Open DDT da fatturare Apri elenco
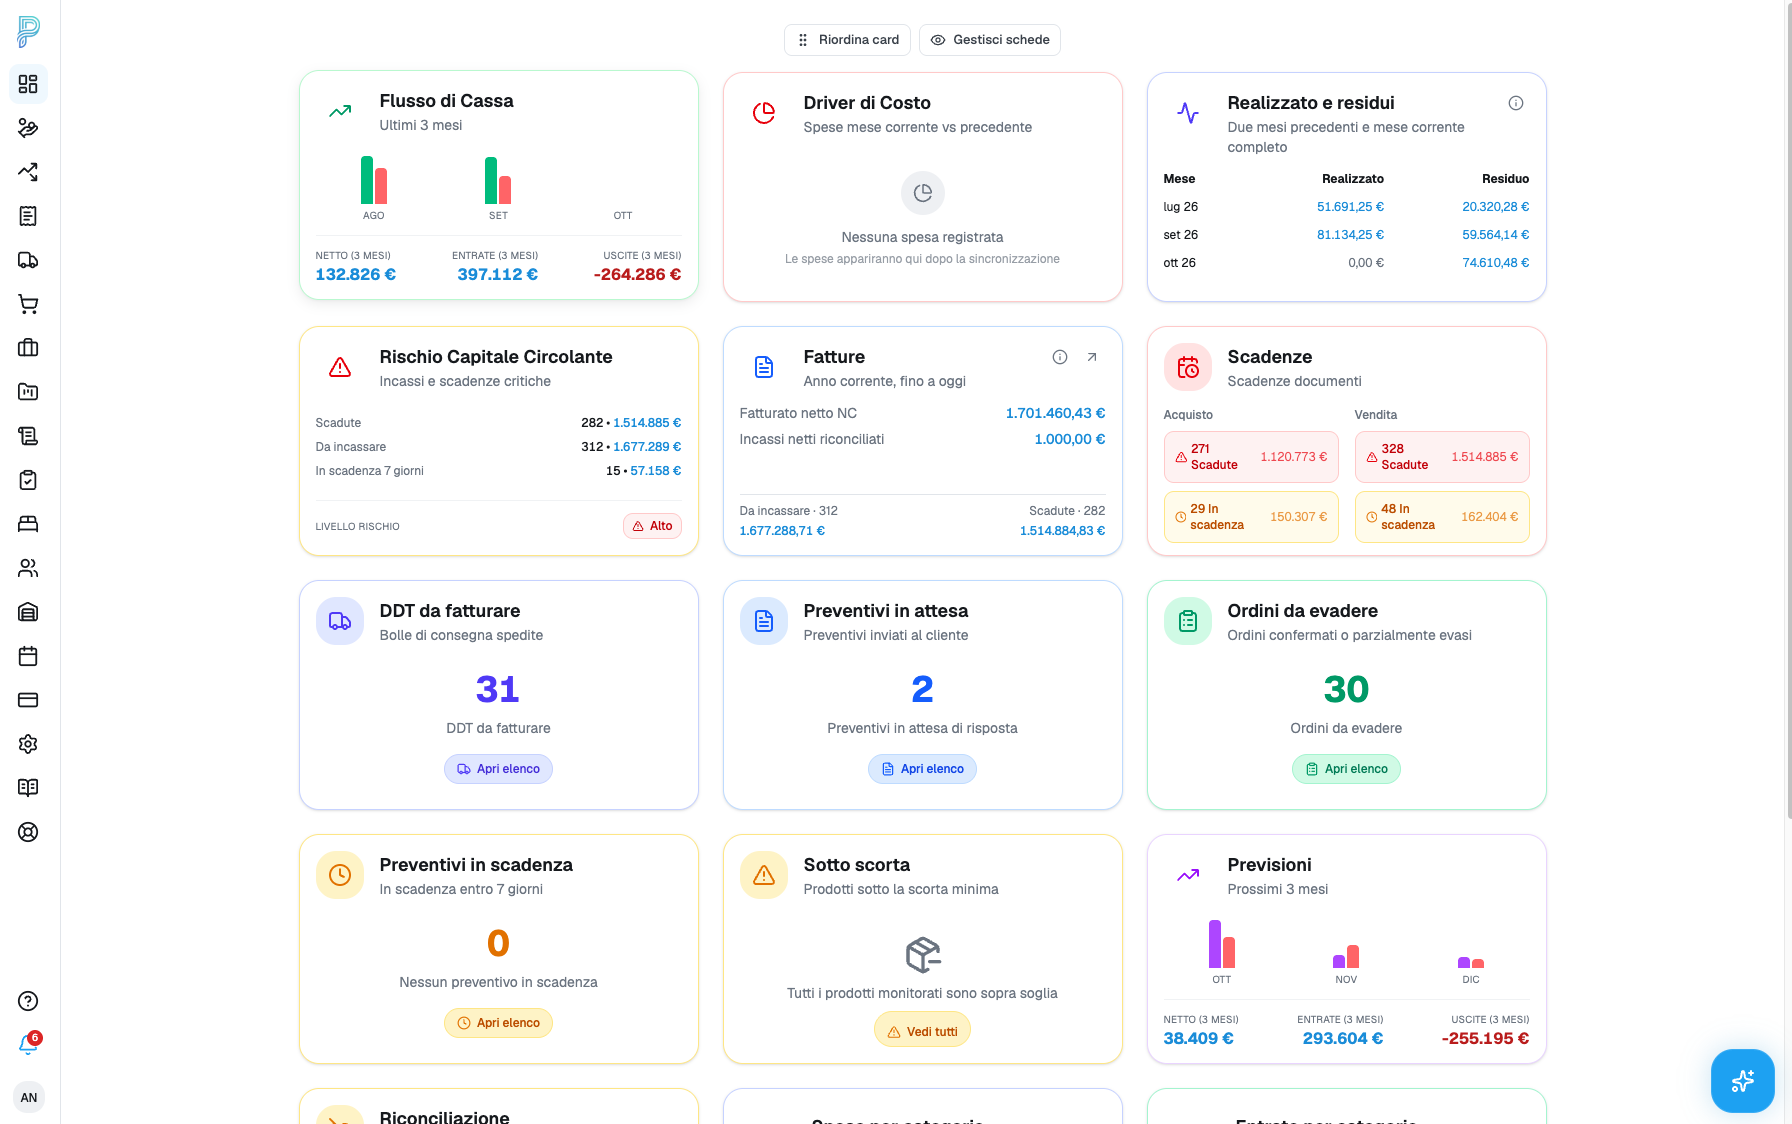 pyautogui.click(x=498, y=769)
